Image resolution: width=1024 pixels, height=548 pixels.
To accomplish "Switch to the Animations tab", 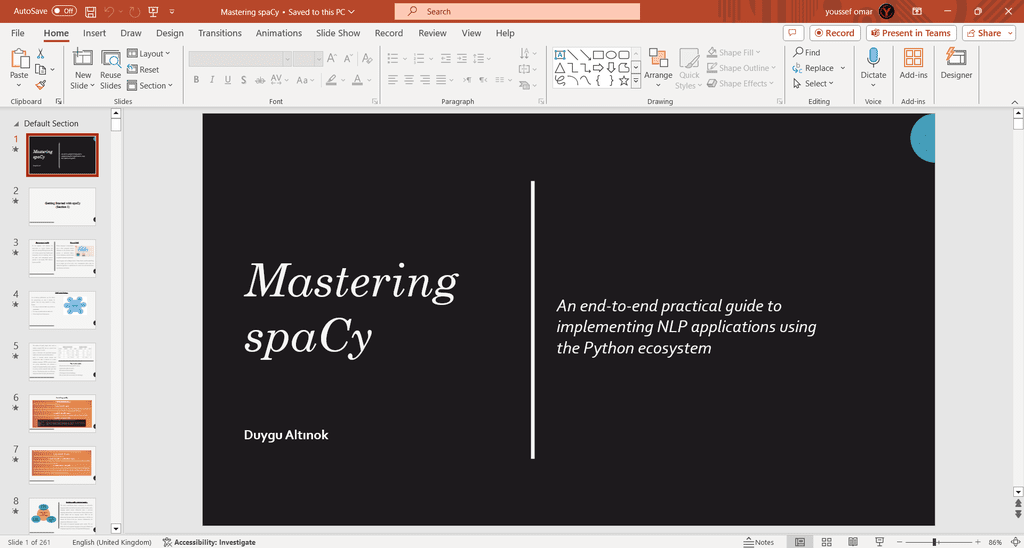I will click(x=279, y=33).
